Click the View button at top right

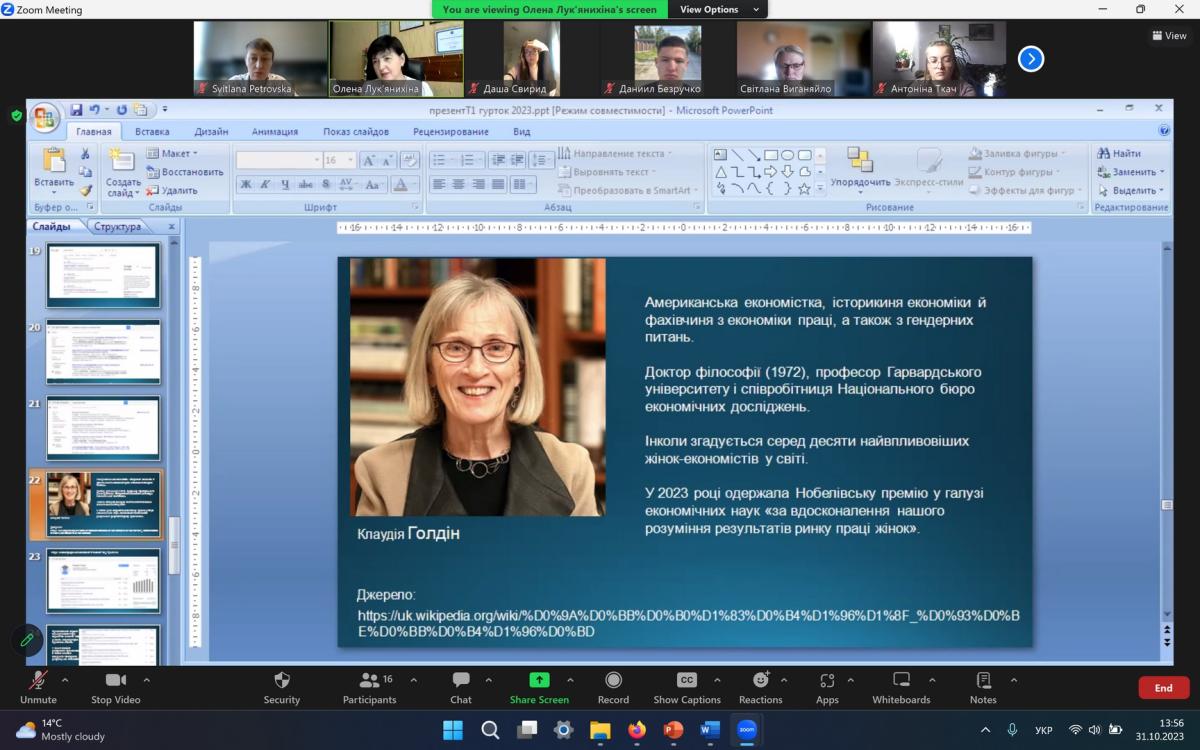1169,36
